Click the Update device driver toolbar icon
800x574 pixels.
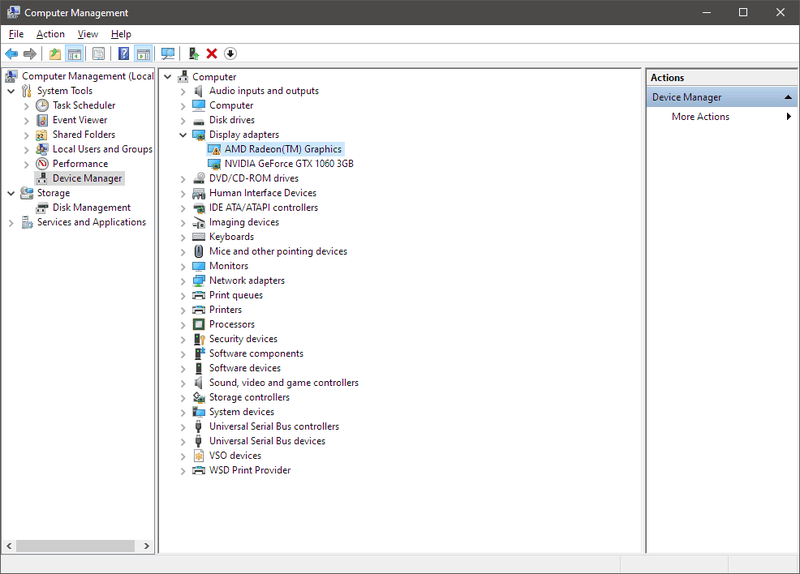pos(193,54)
